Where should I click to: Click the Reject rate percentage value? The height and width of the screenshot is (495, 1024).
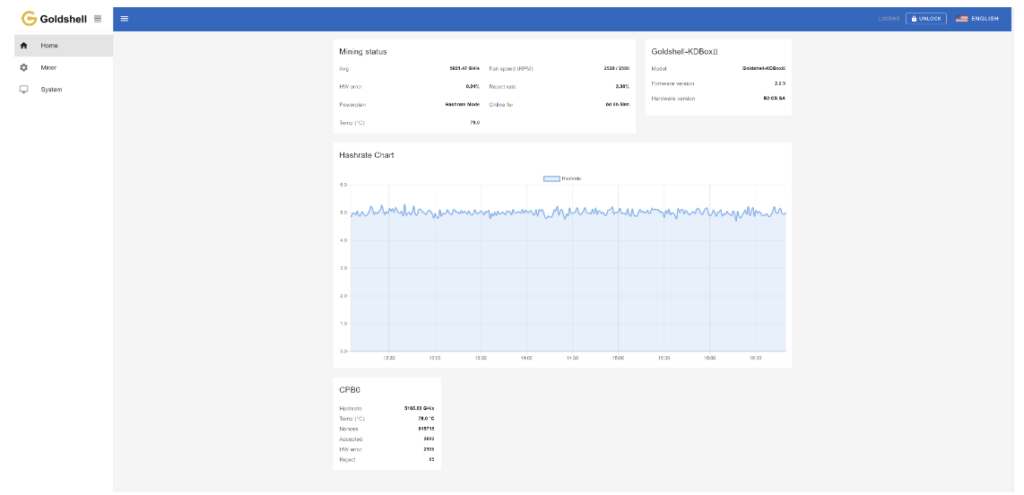coord(622,86)
